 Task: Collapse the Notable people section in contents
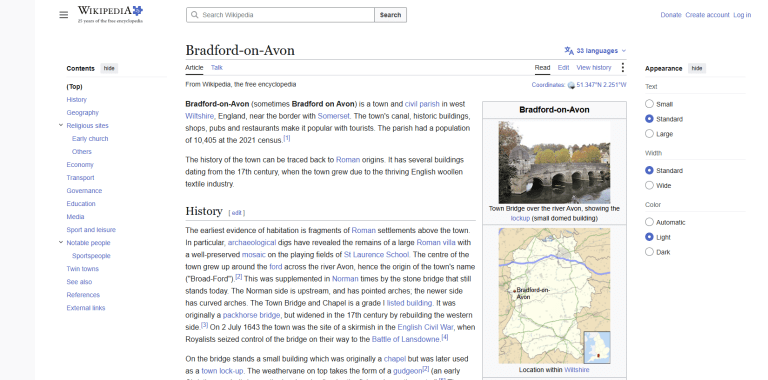pos(61,242)
